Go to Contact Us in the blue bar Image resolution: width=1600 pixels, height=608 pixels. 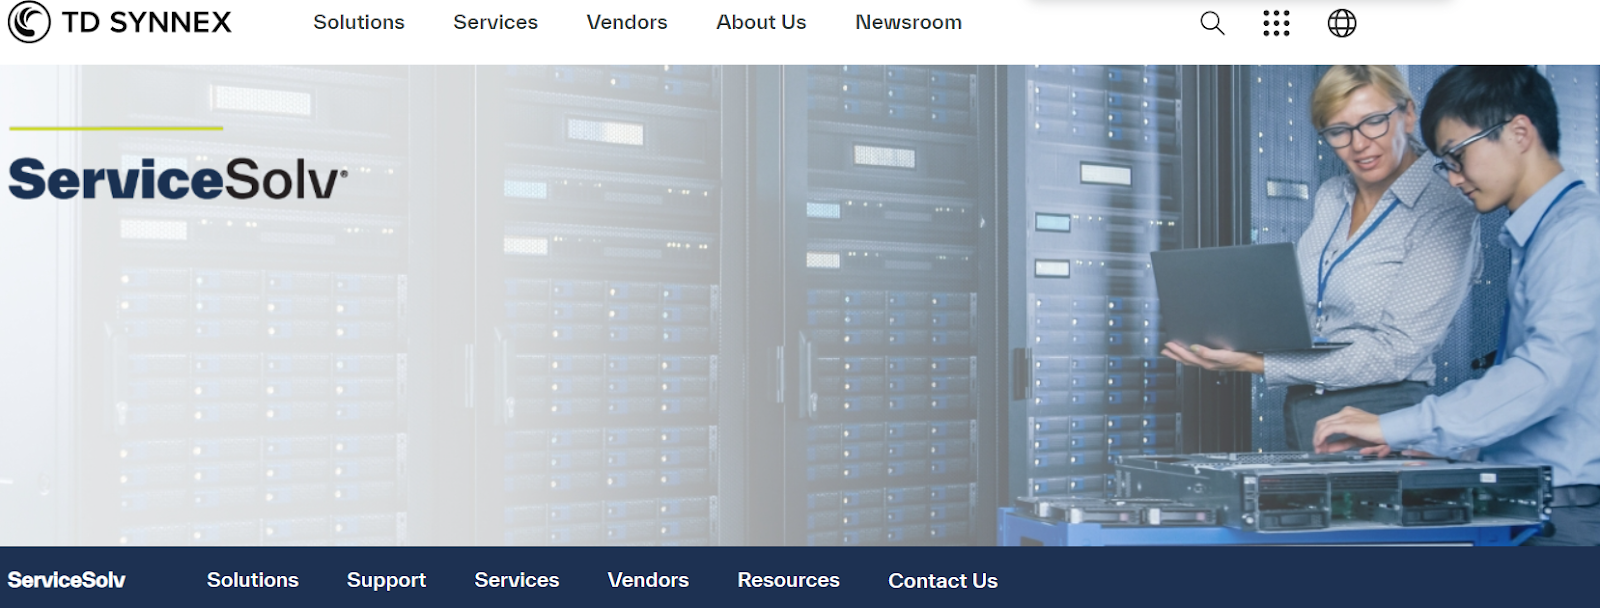point(943,581)
